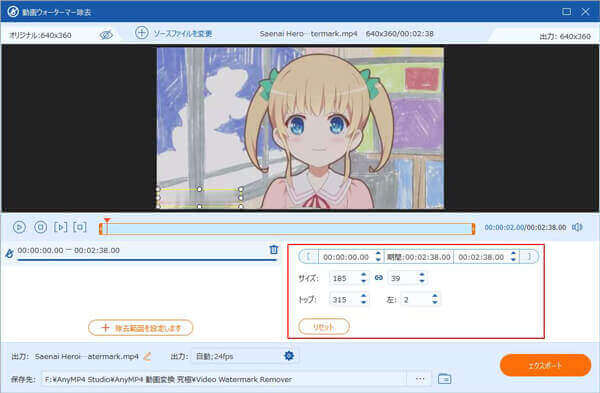The width and height of the screenshot is (600, 393).
Task: Click the end time 00:02:38.00 field
Action: tap(481, 257)
